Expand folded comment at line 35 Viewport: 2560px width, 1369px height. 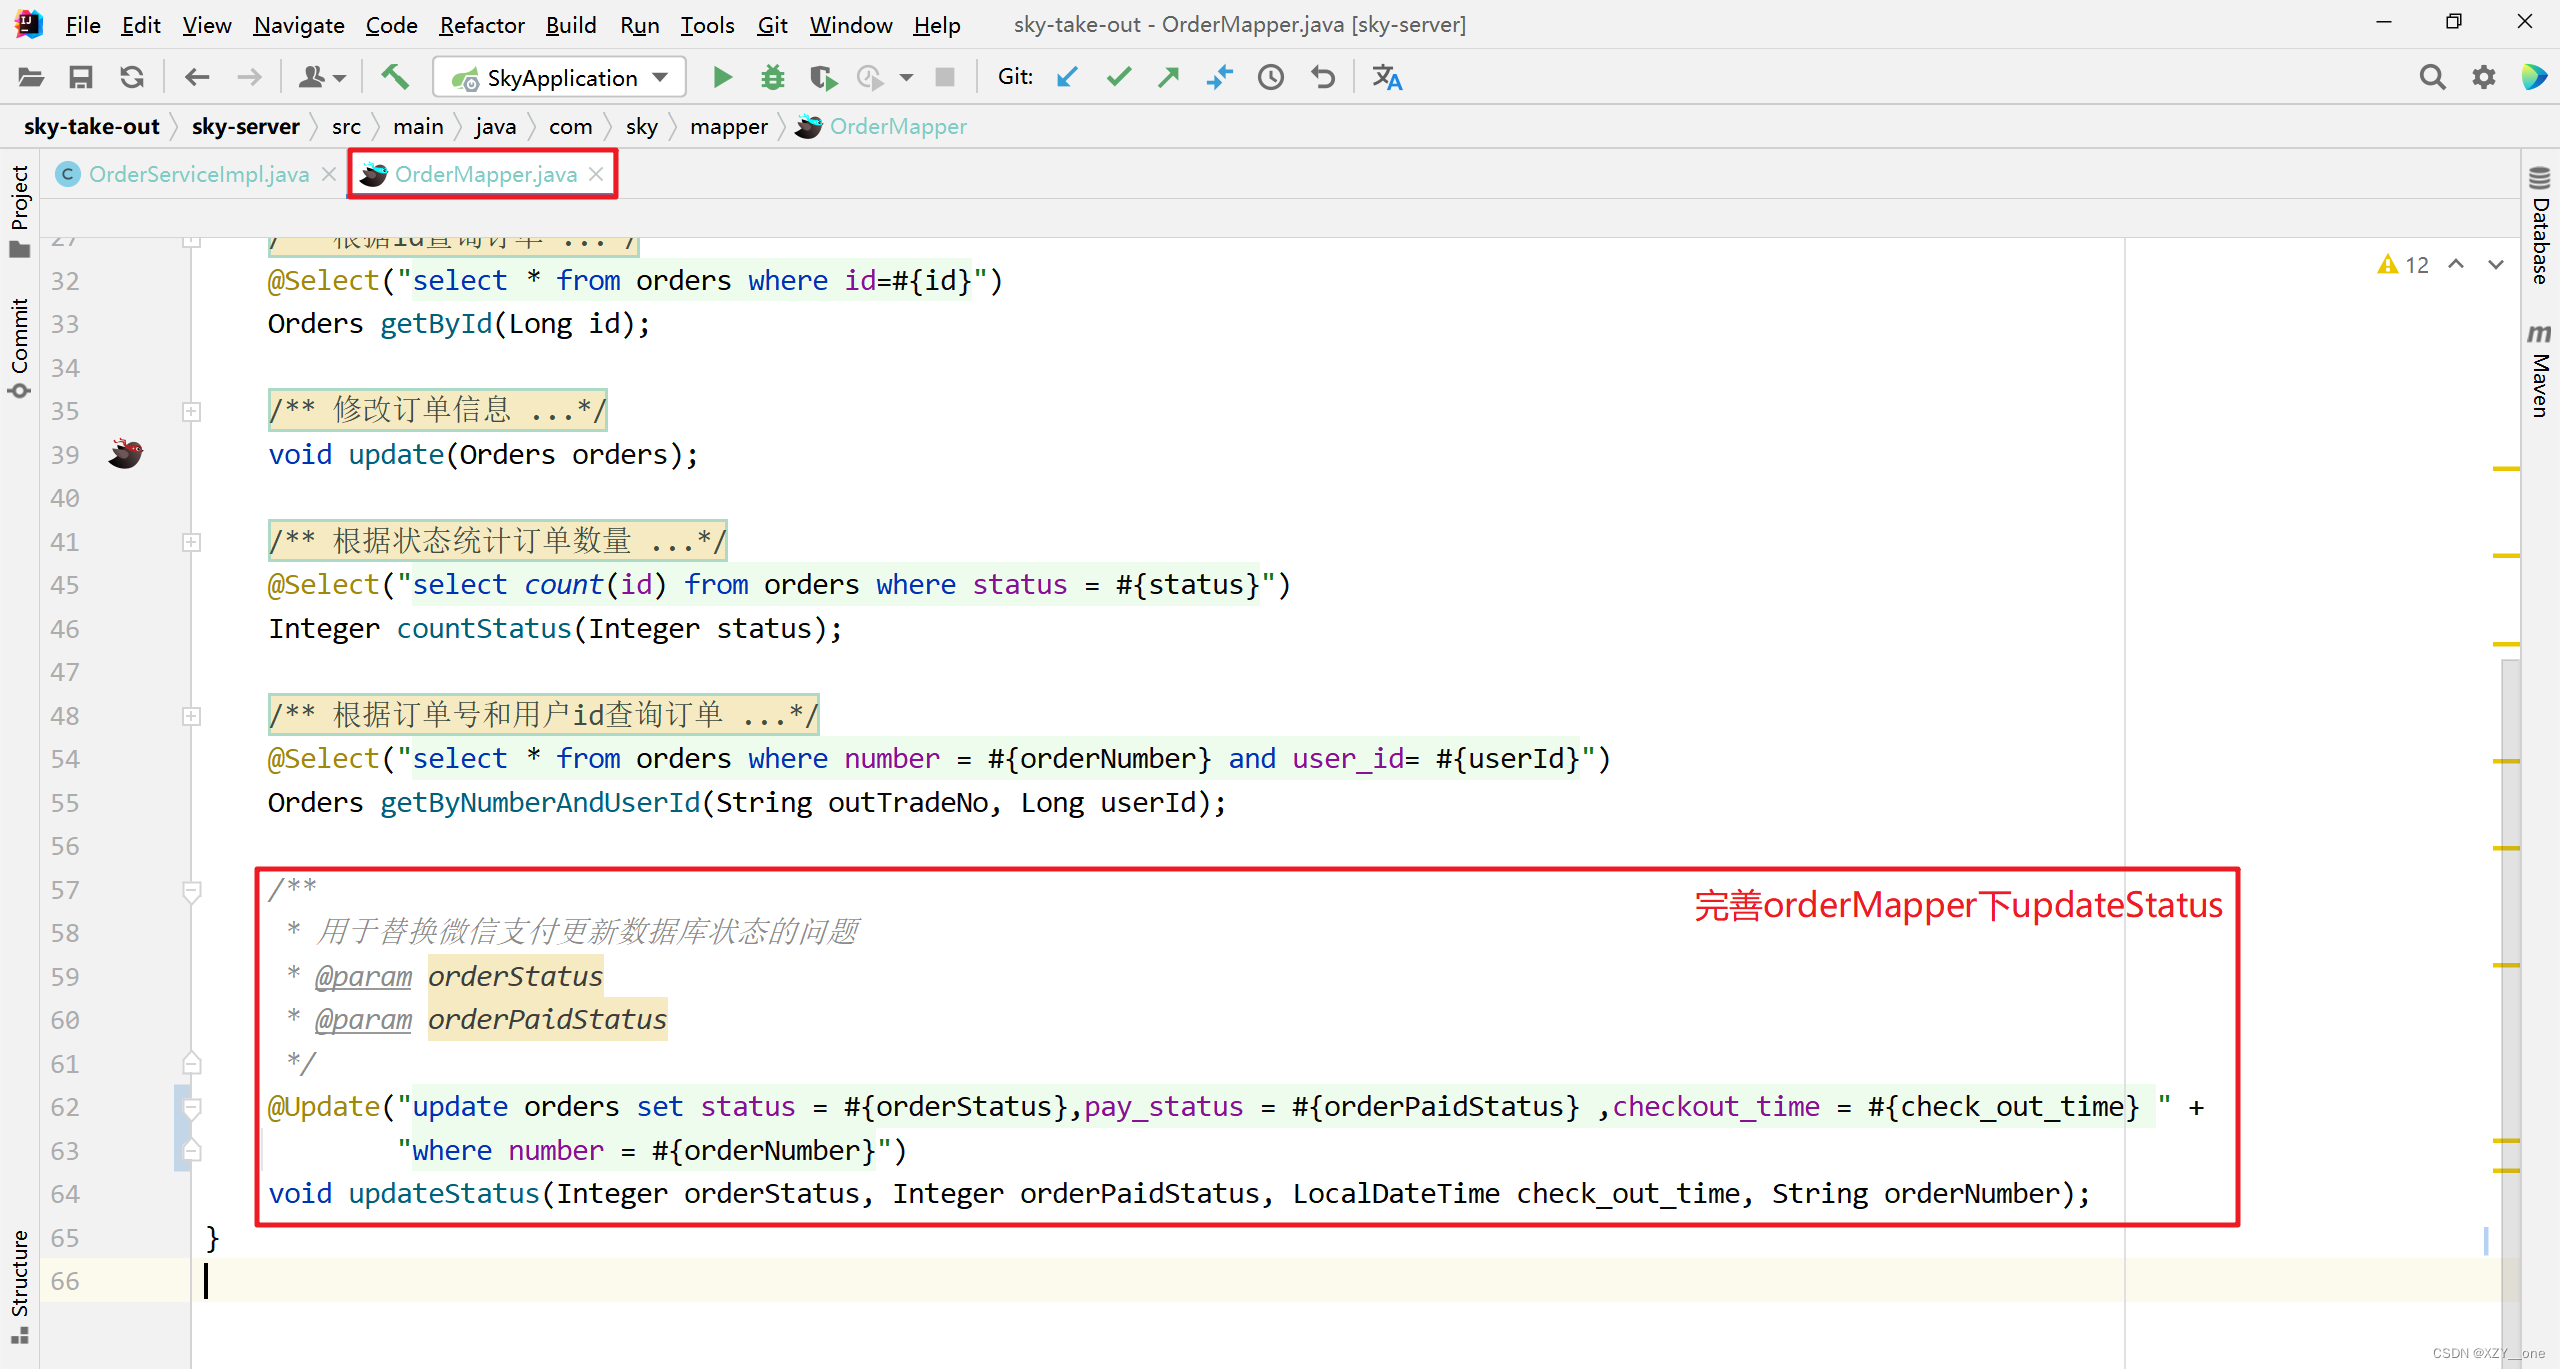[192, 411]
